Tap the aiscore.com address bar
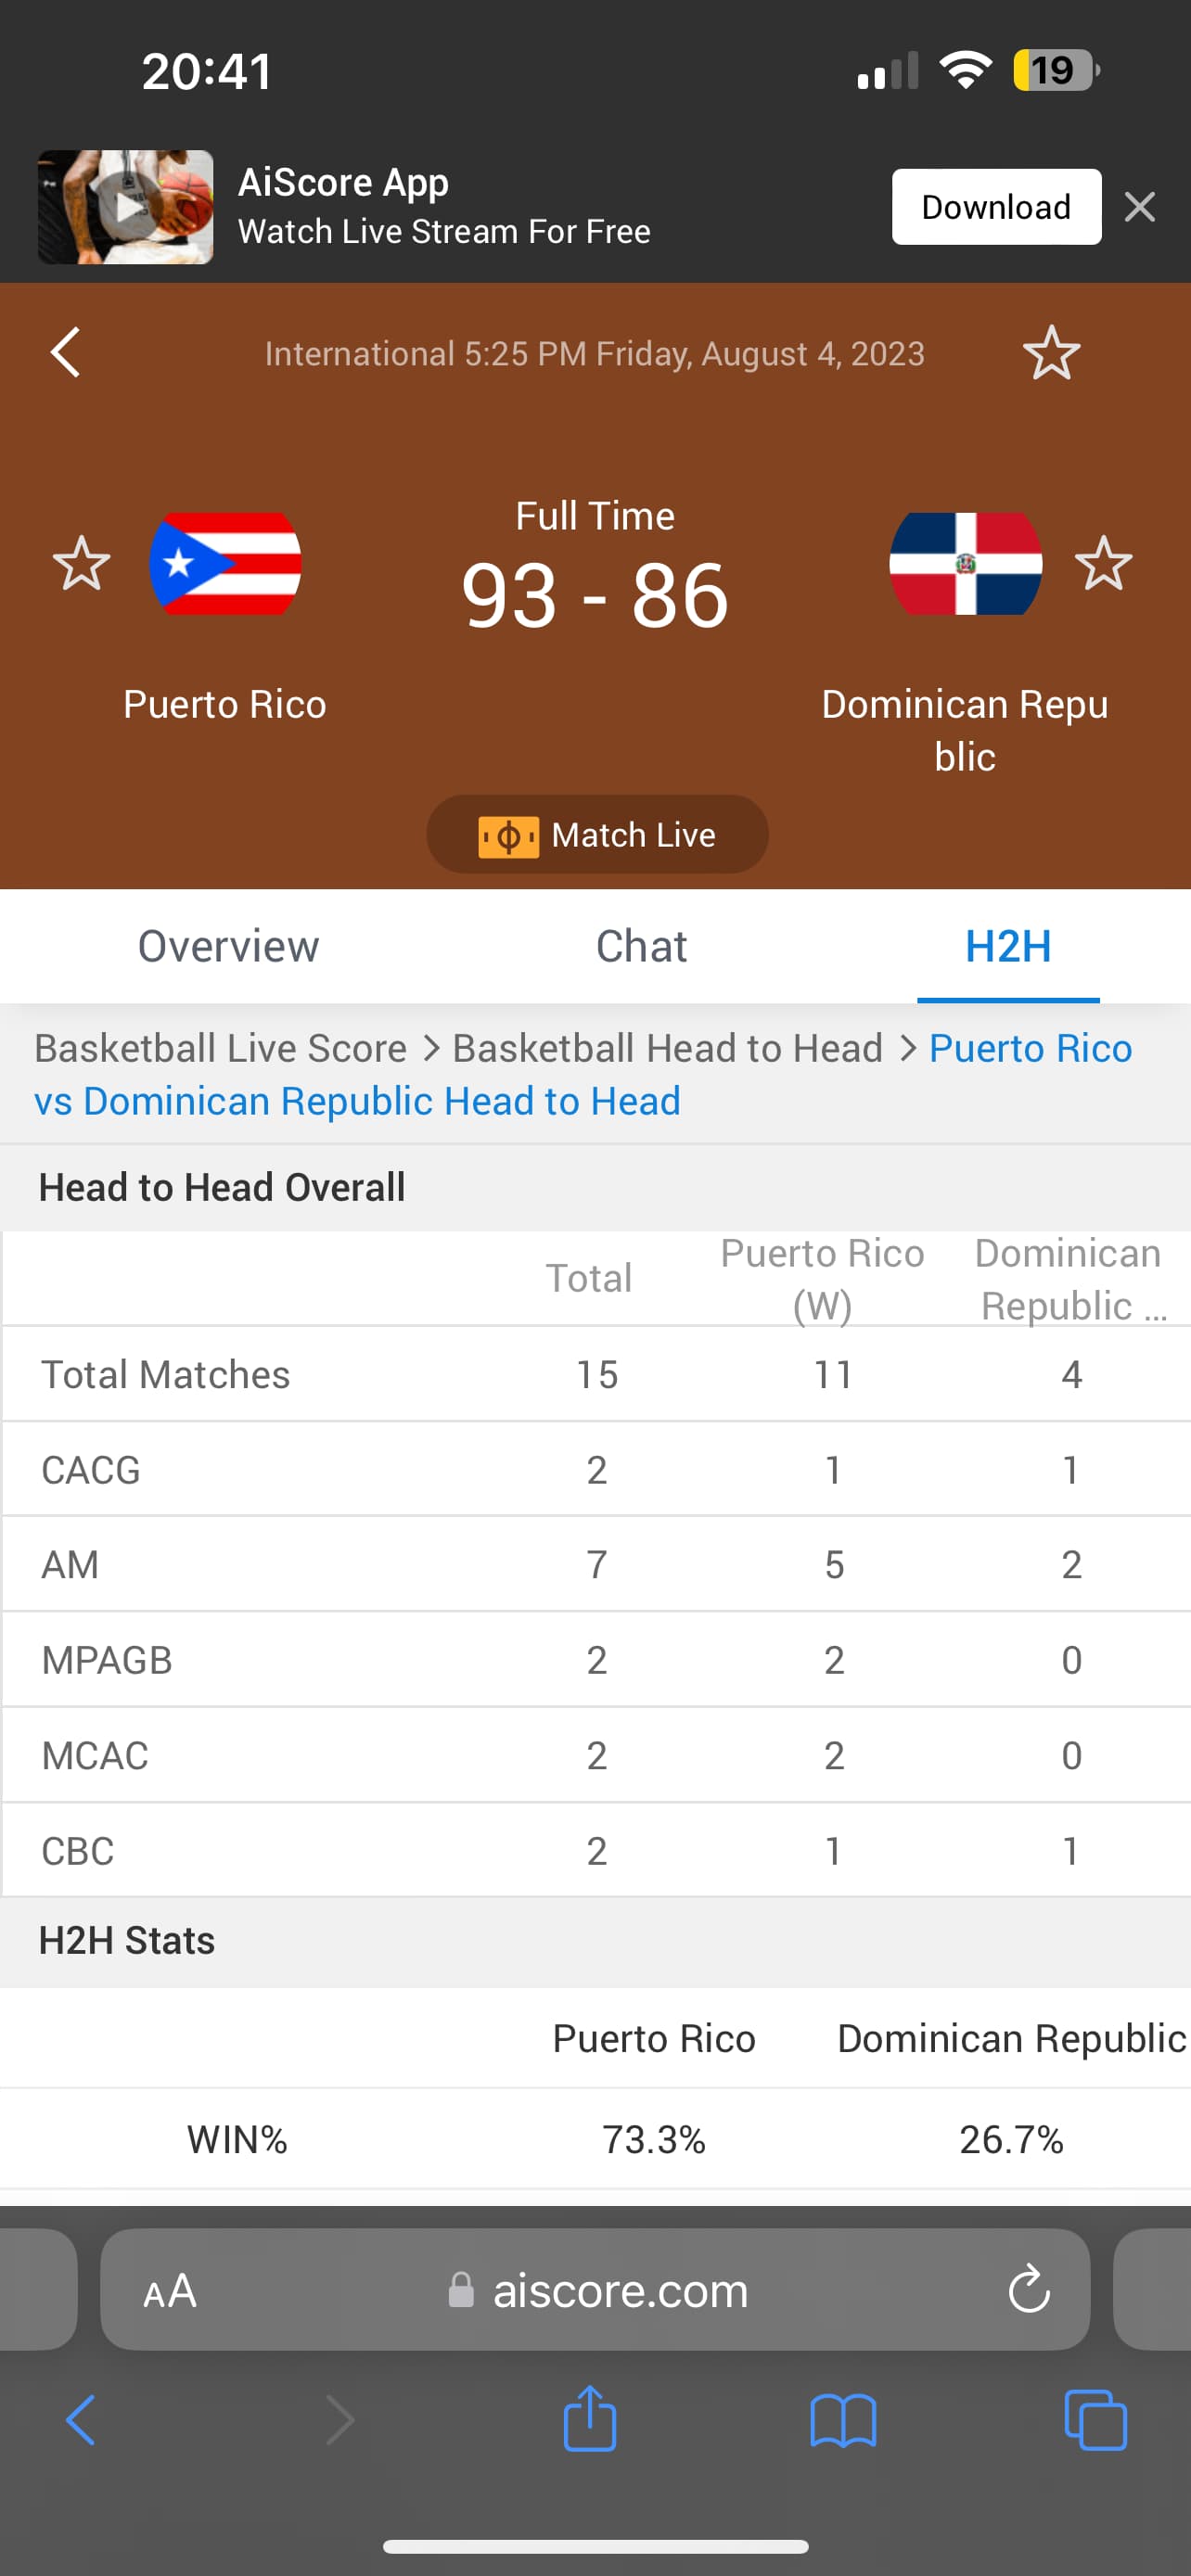 [620, 2290]
